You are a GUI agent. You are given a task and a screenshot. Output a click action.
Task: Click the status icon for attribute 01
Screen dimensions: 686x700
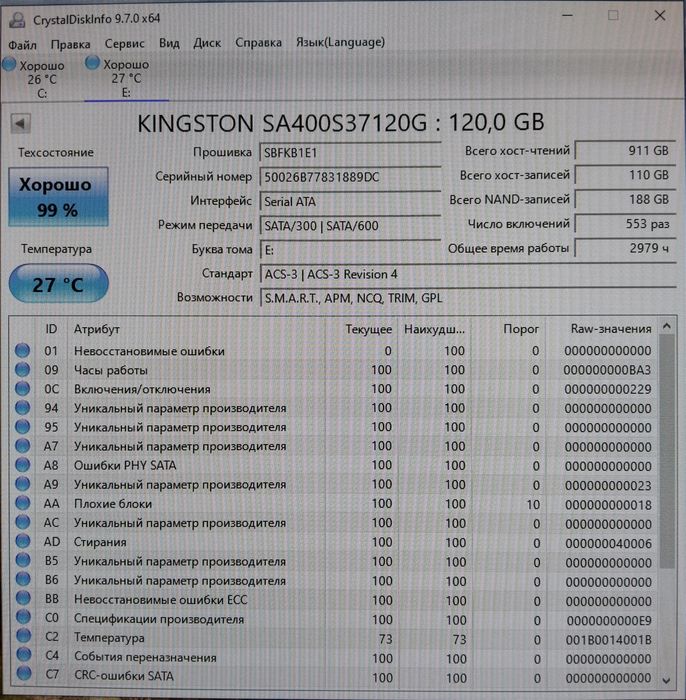coord(22,350)
